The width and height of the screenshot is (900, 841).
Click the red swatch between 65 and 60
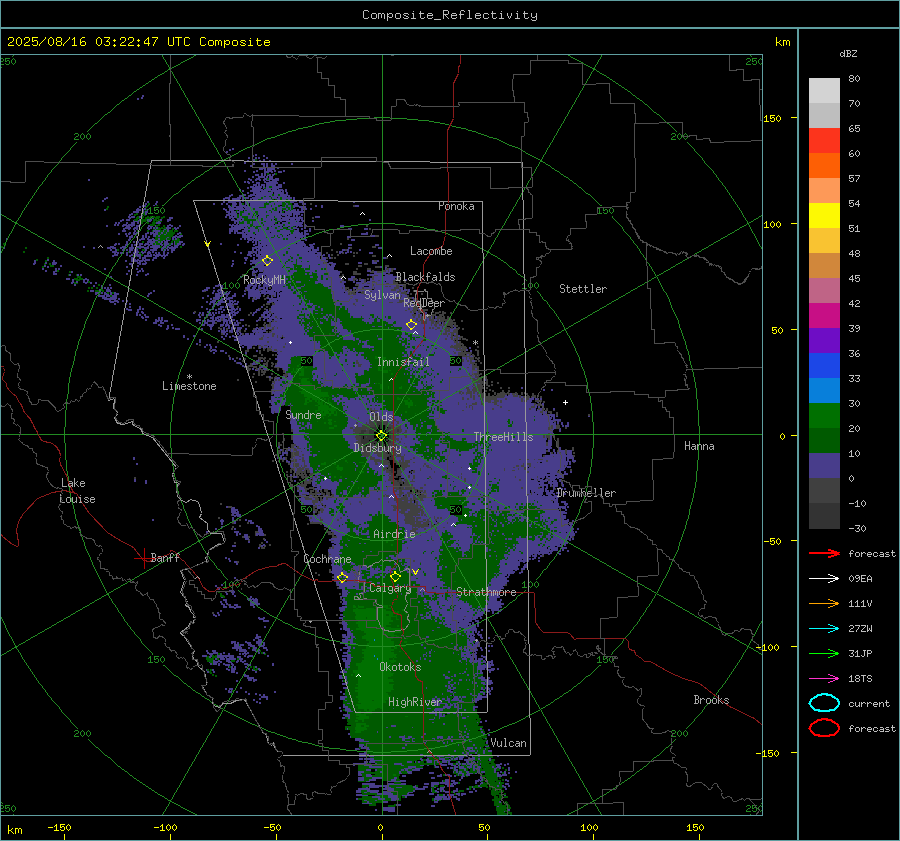pos(824,141)
